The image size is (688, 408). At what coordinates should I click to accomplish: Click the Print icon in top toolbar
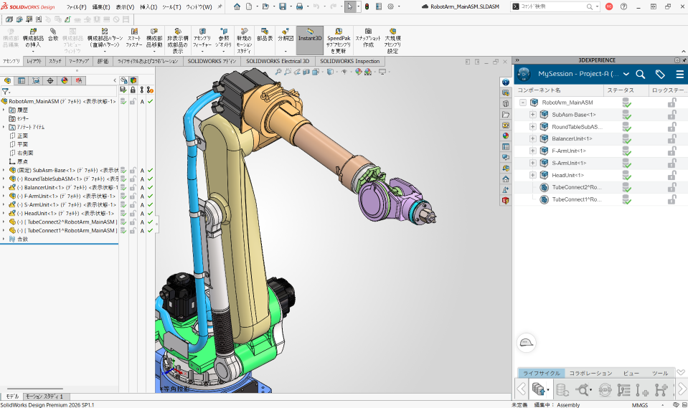pos(299,7)
